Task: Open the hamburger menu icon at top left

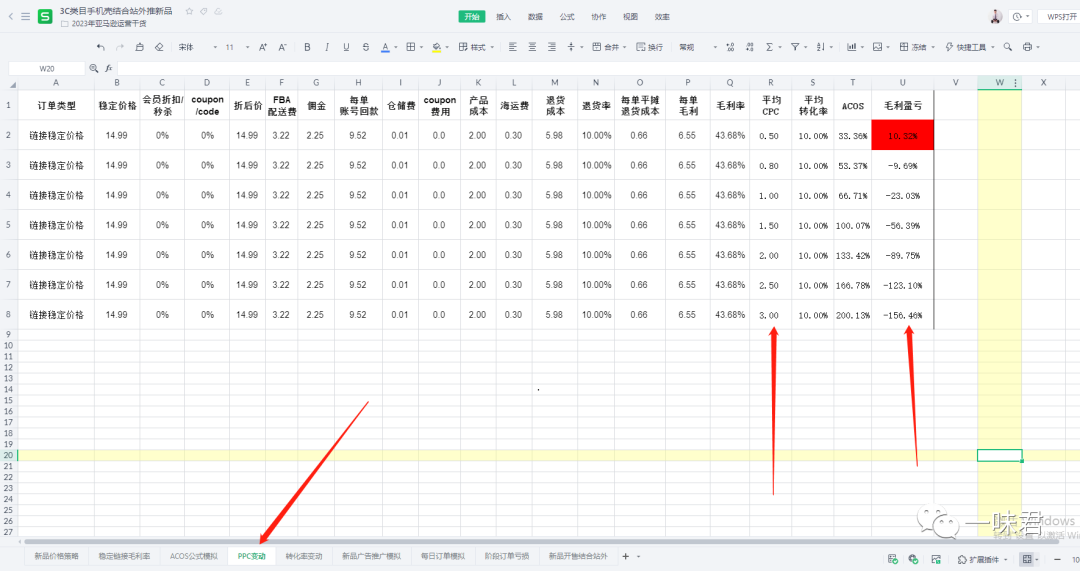Action: click(x=25, y=17)
